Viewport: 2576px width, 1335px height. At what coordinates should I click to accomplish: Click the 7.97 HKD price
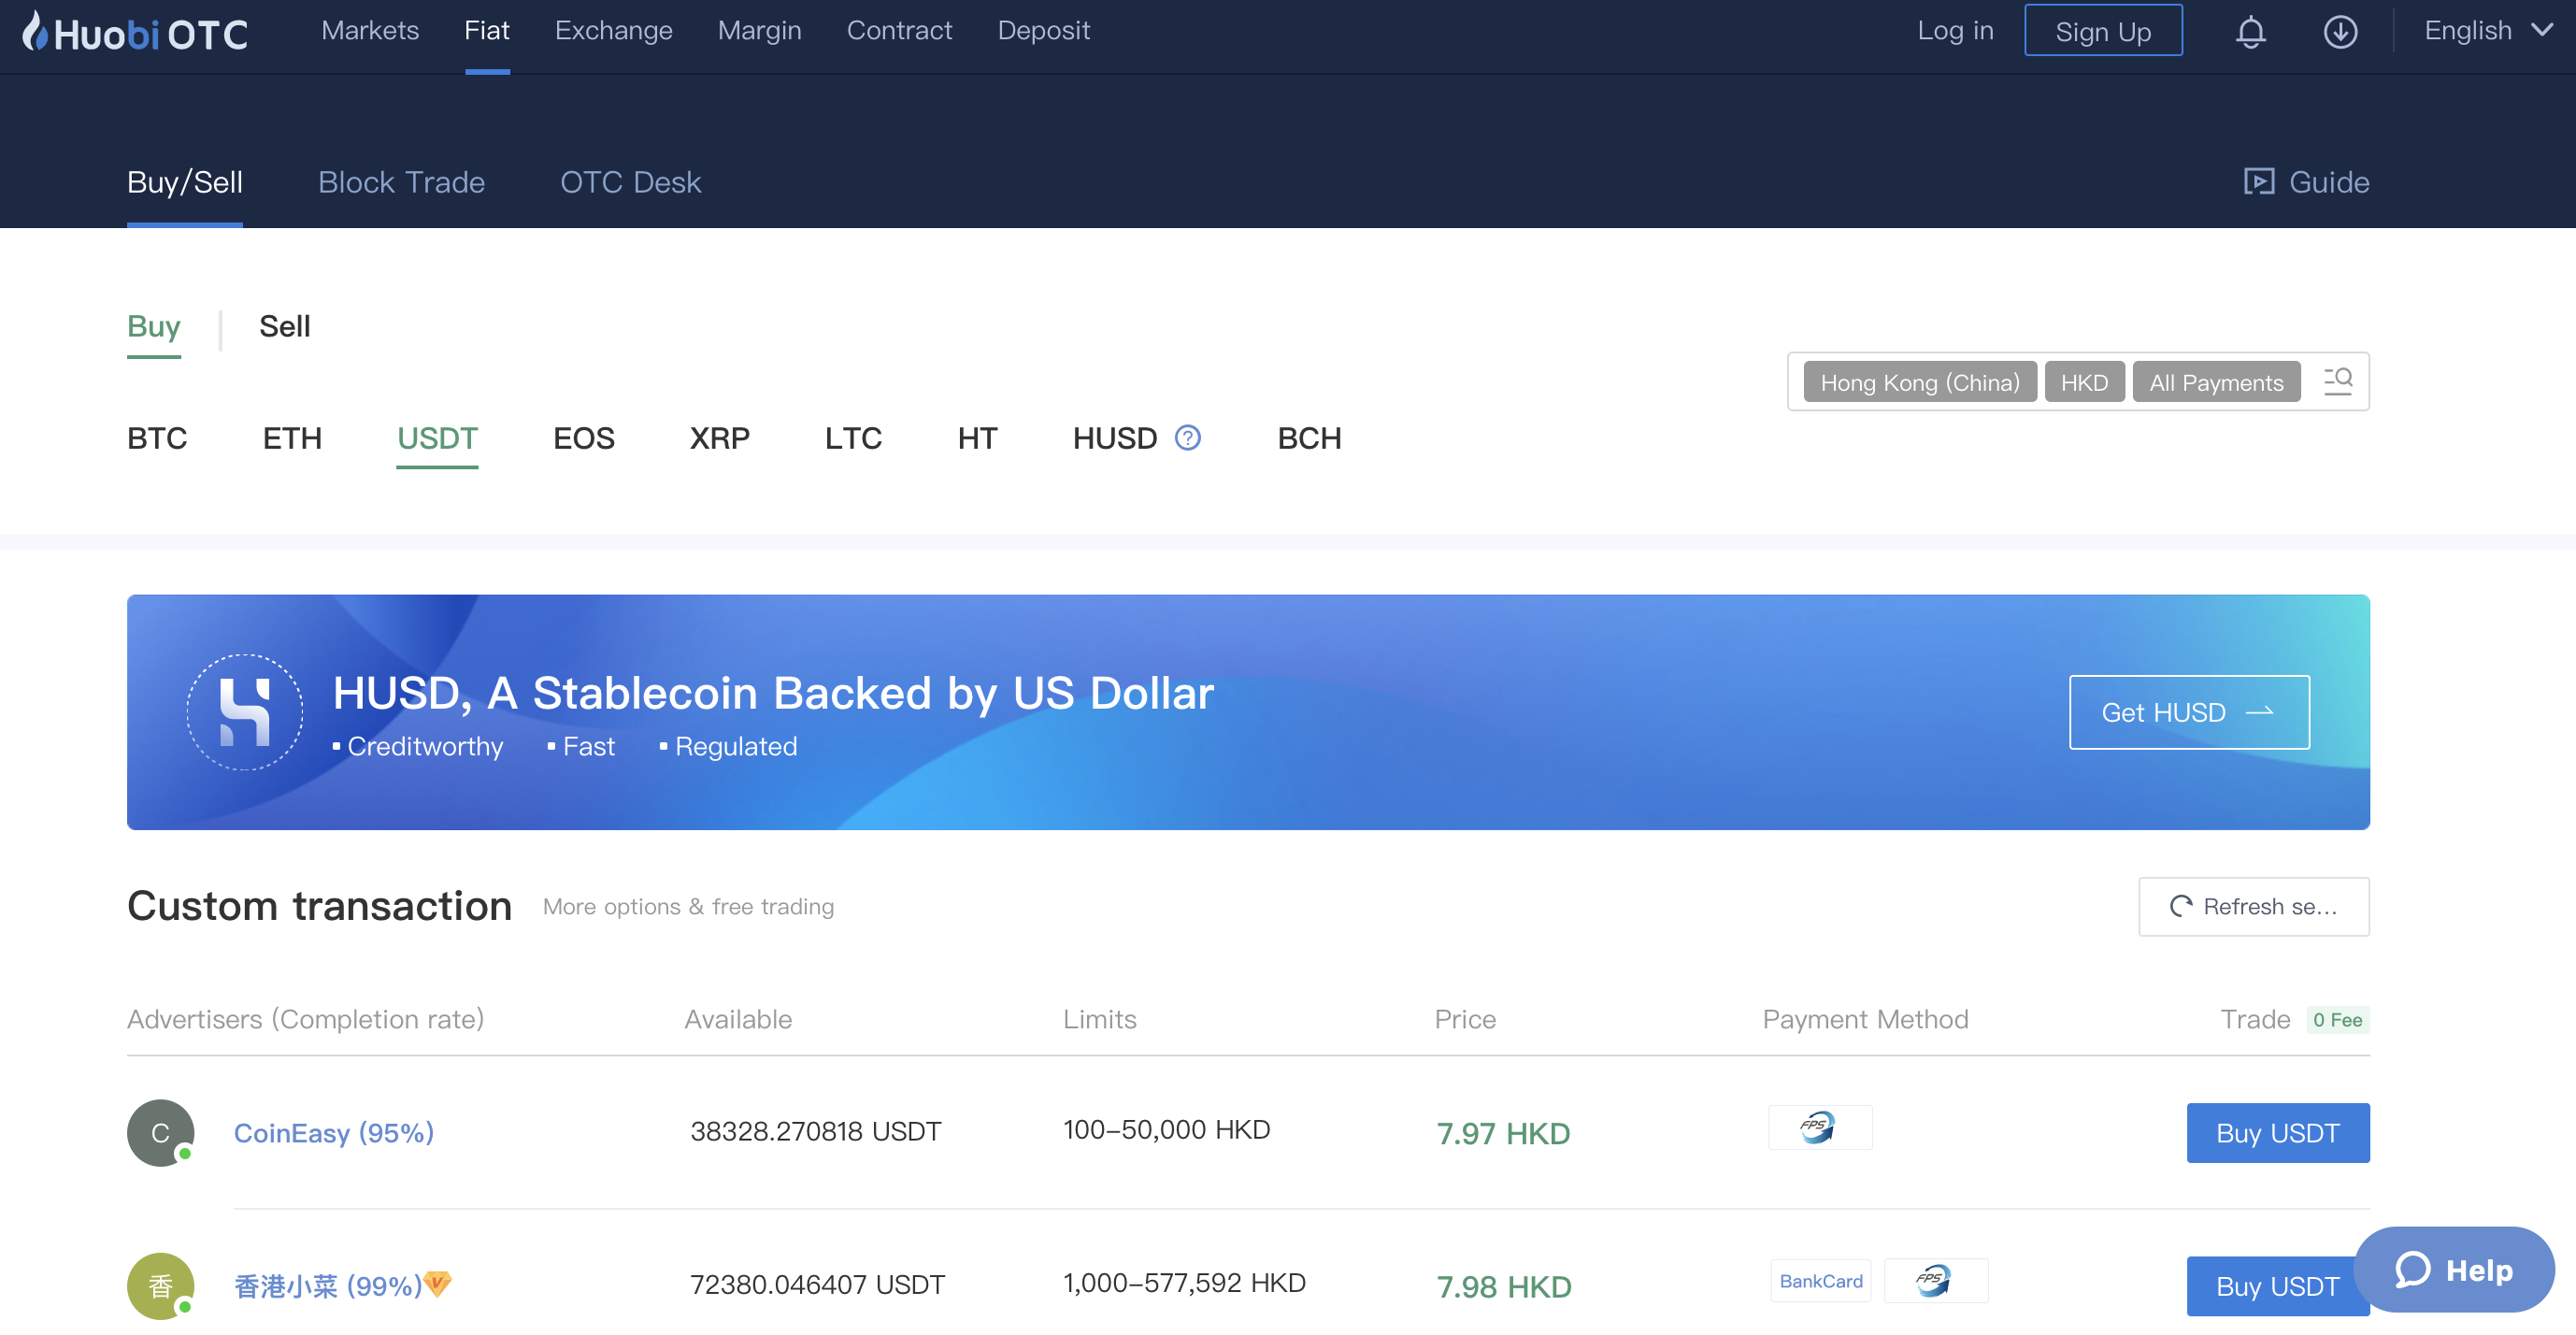tap(1503, 1133)
